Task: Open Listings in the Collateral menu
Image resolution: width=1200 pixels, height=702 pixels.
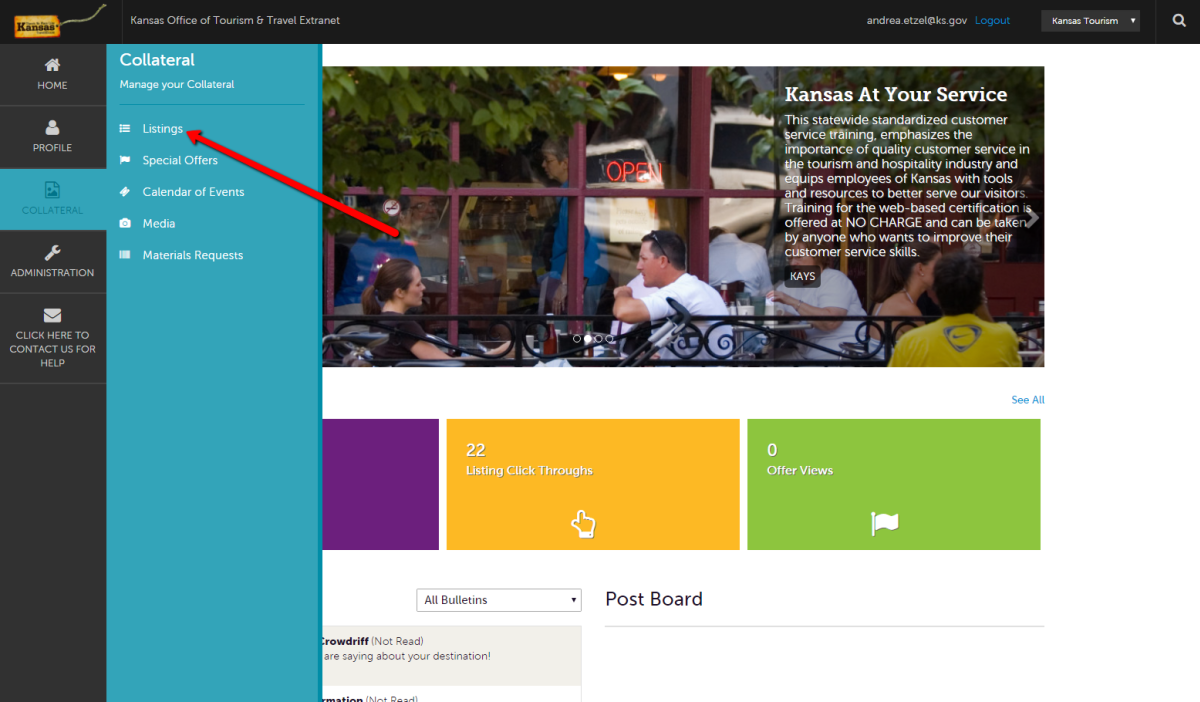Action: pos(162,129)
